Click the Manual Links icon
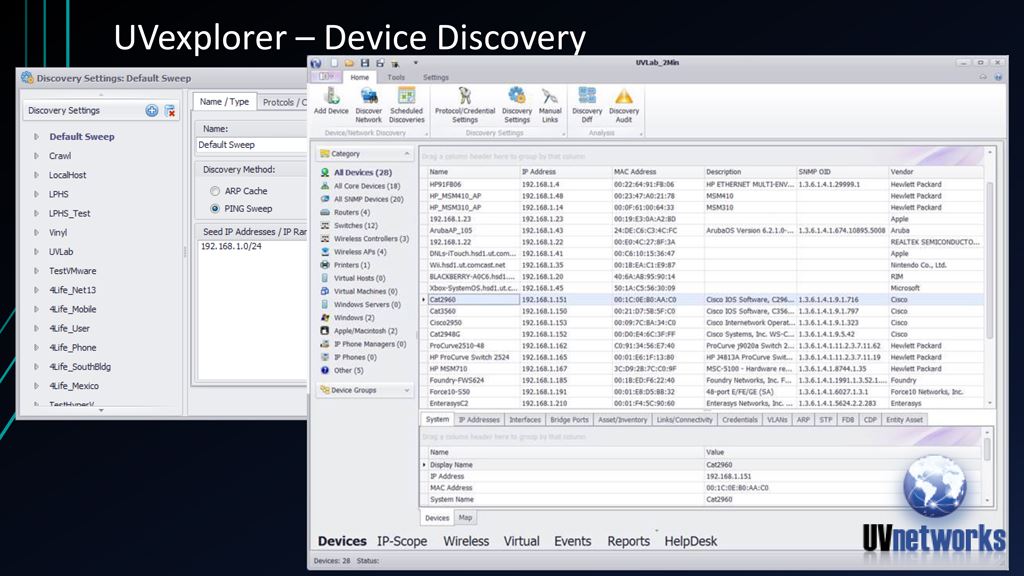Screen dimensions: 1024x576 click(550, 105)
